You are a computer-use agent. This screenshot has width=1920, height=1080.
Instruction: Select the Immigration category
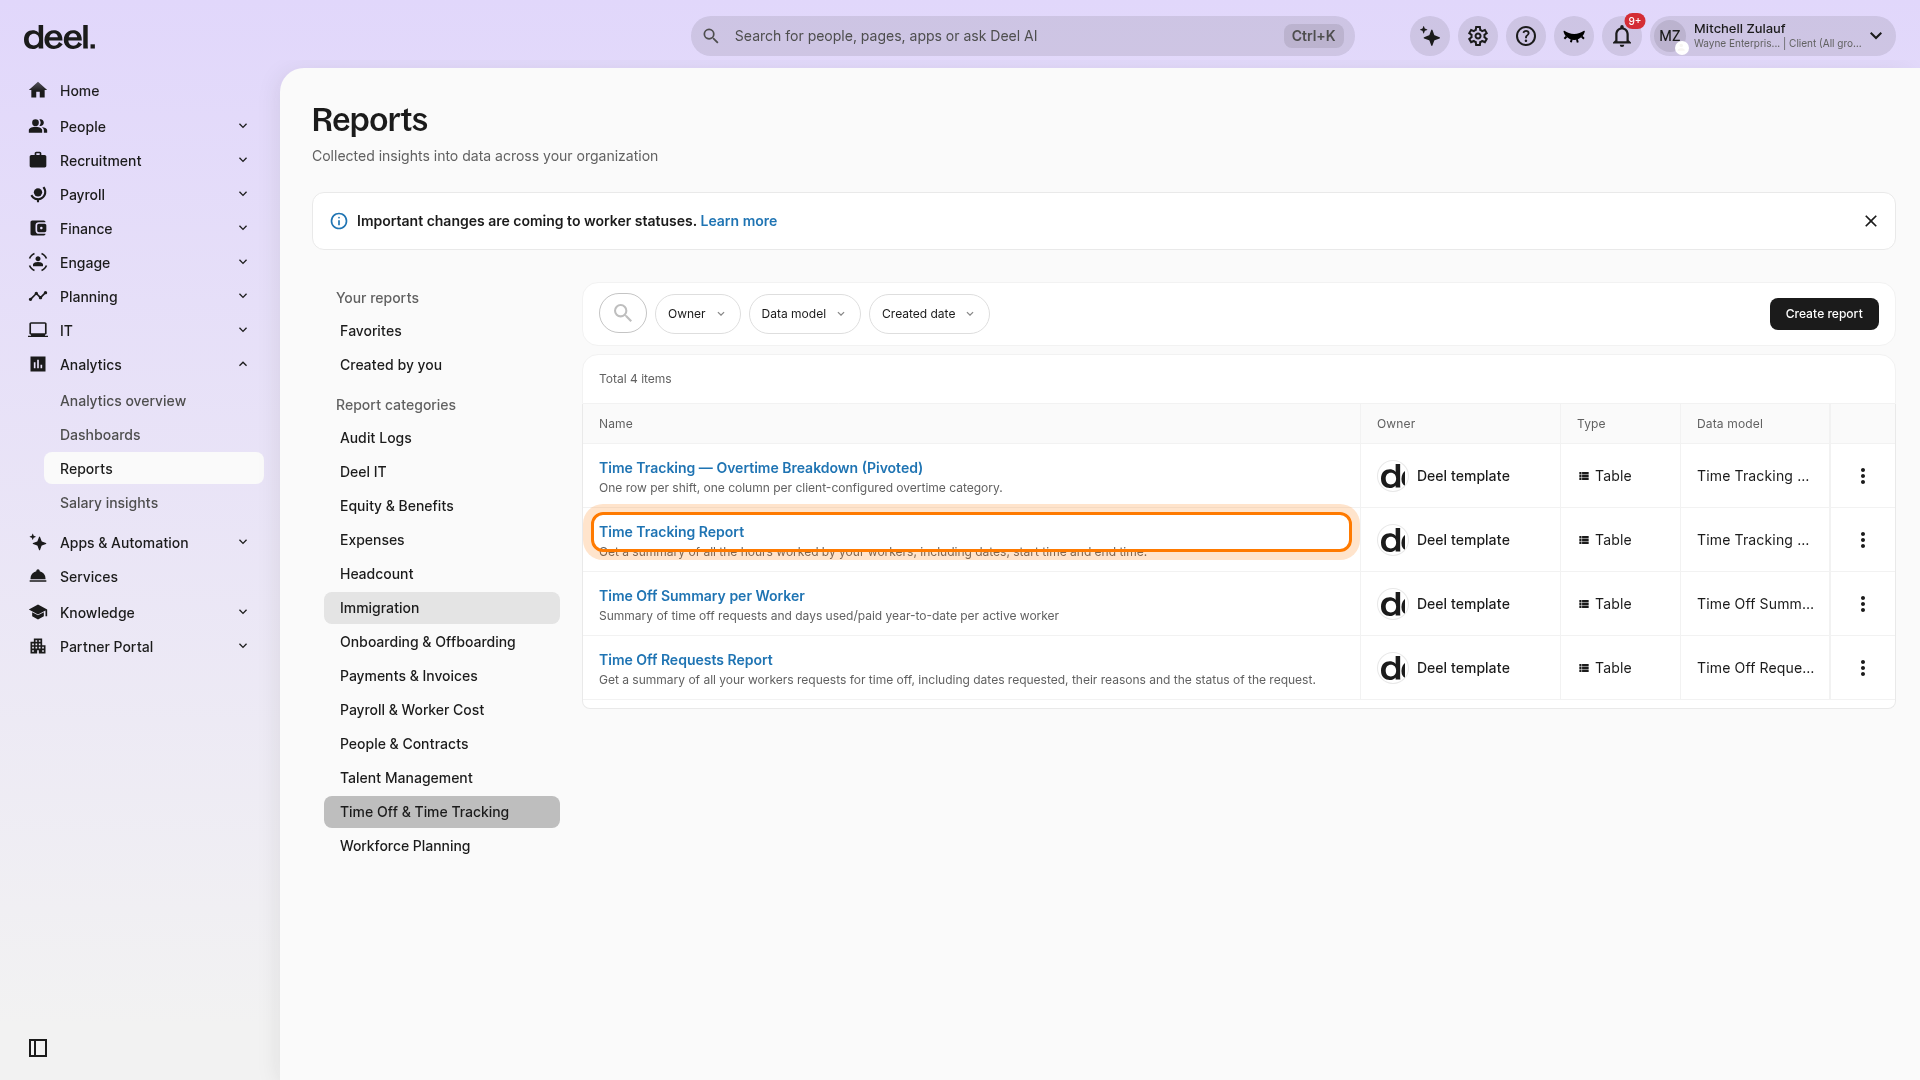pos(441,608)
